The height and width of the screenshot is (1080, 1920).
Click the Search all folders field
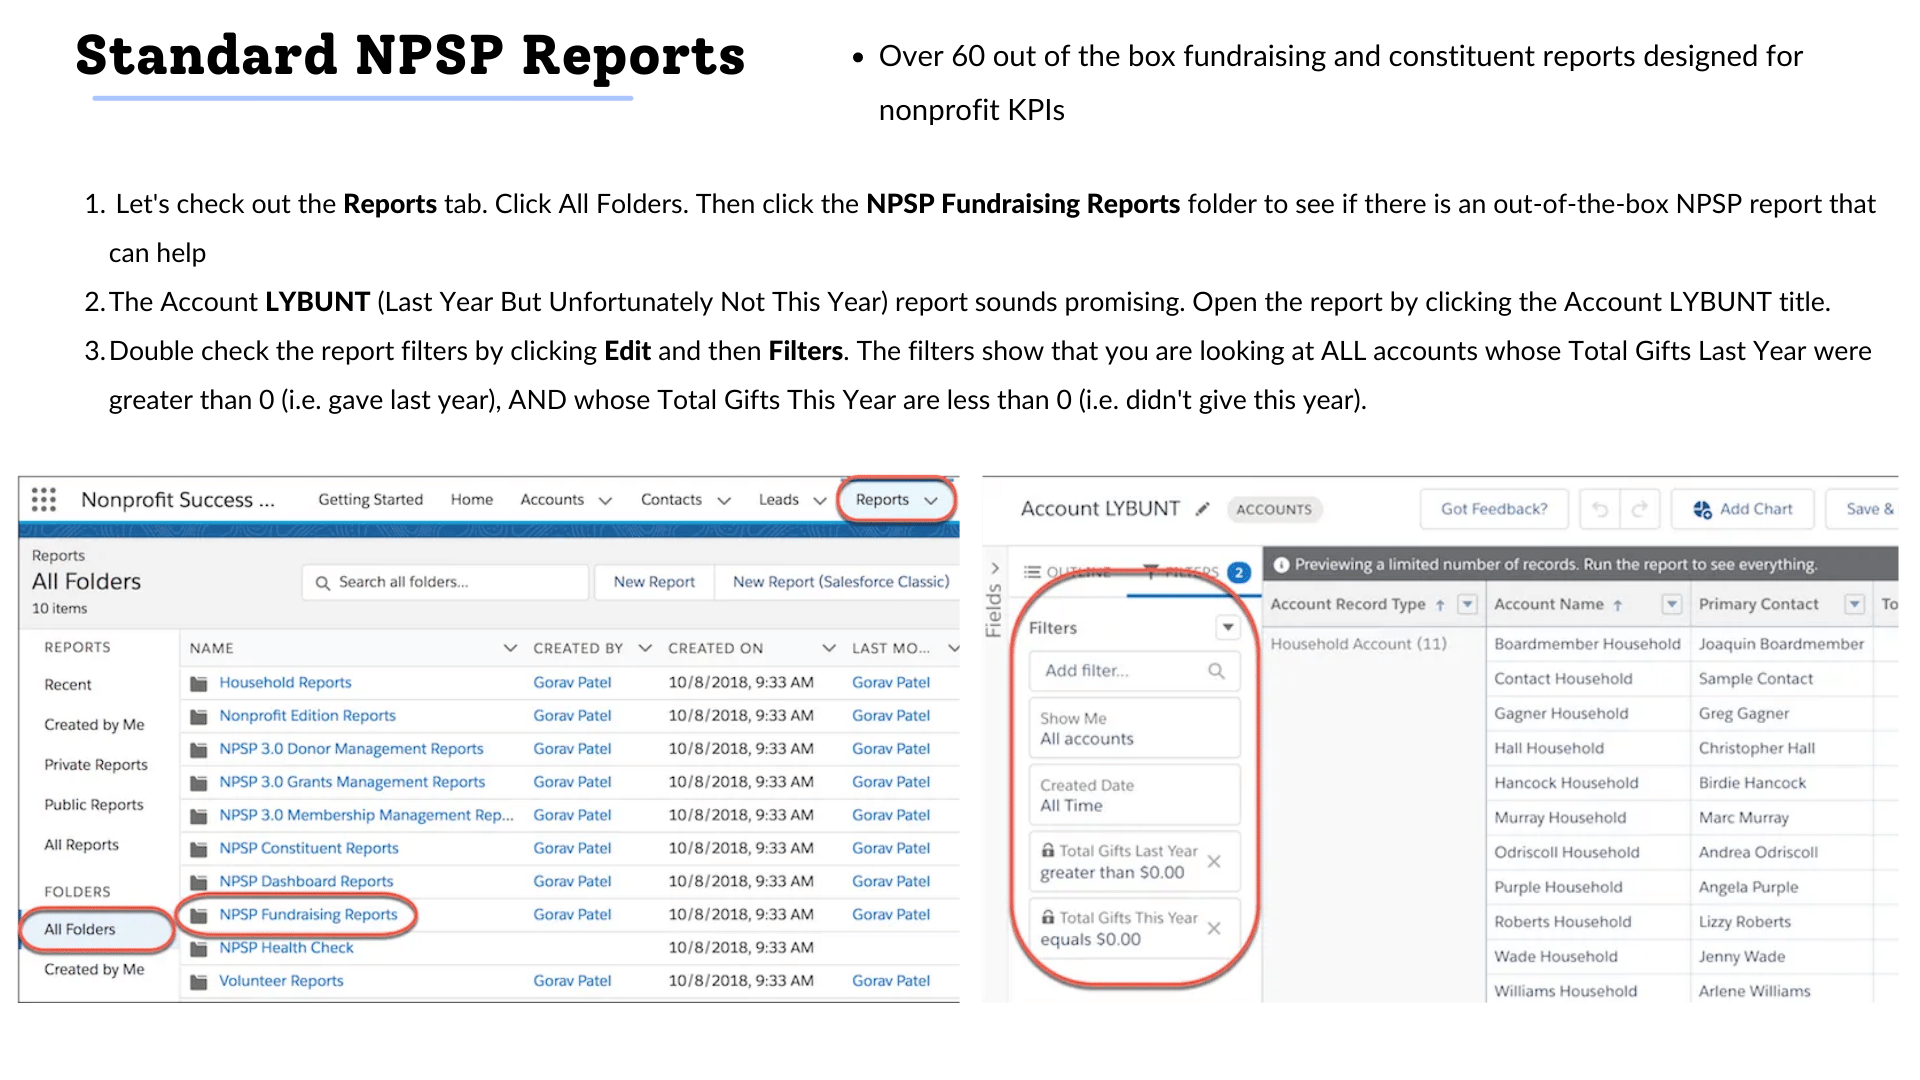445,581
